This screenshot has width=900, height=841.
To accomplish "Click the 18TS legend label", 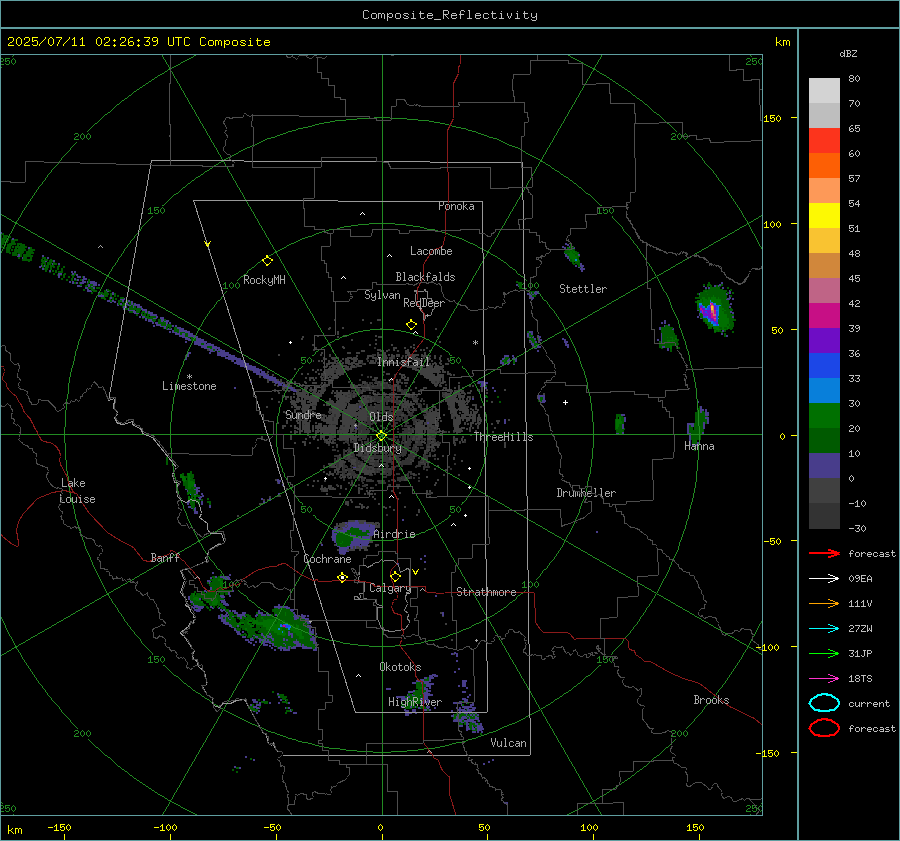I will coord(860,679).
